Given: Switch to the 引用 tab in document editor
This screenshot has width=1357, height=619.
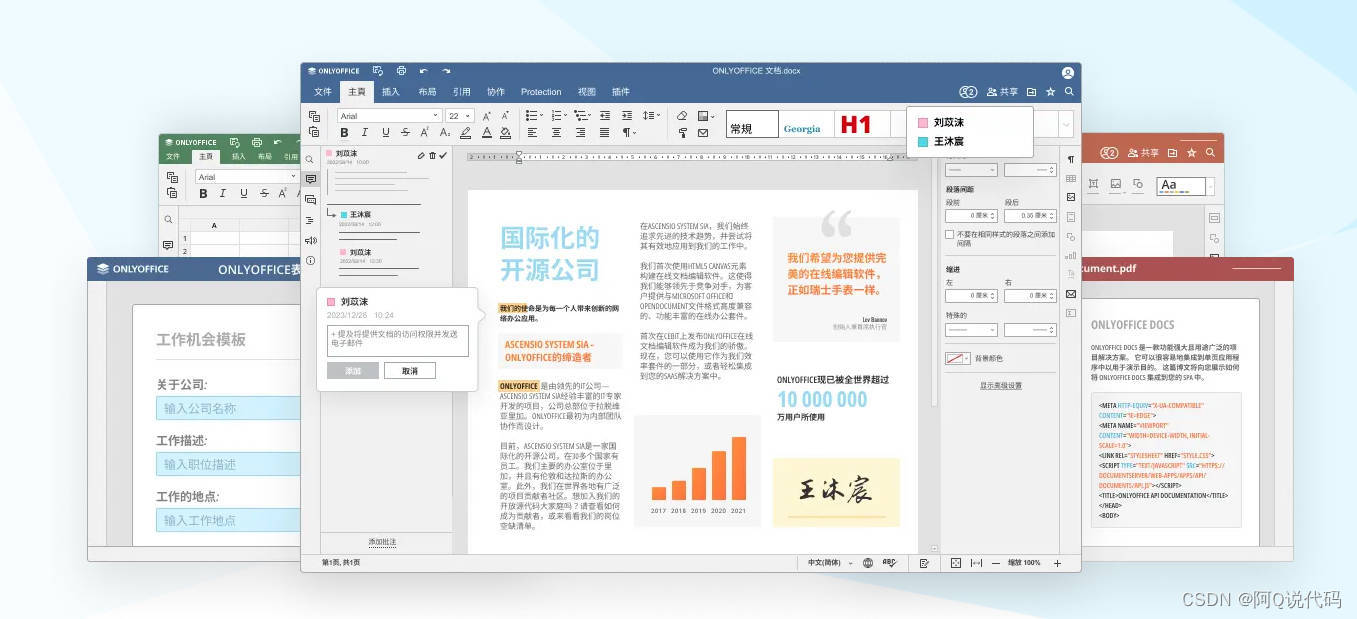Looking at the screenshot, I should (x=461, y=92).
